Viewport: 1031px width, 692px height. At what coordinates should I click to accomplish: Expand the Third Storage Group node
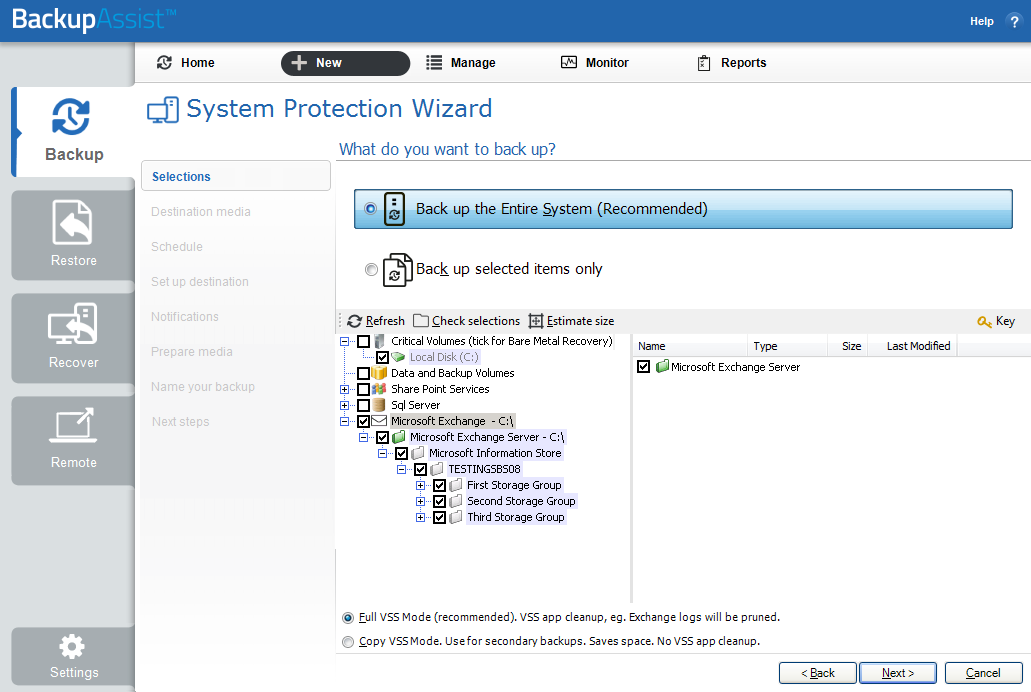pos(420,517)
